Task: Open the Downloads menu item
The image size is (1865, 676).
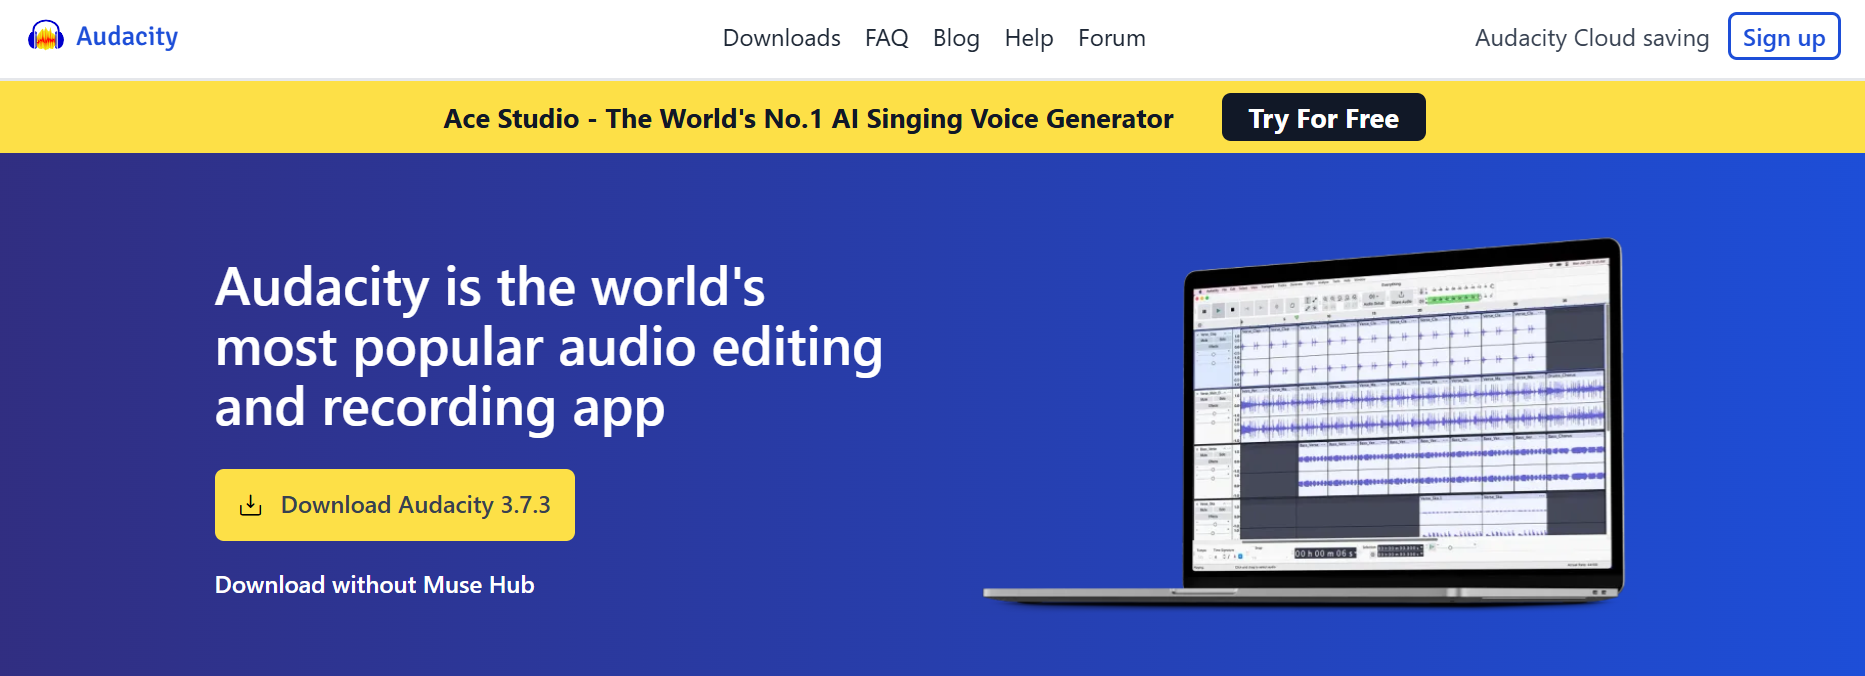Action: click(781, 38)
